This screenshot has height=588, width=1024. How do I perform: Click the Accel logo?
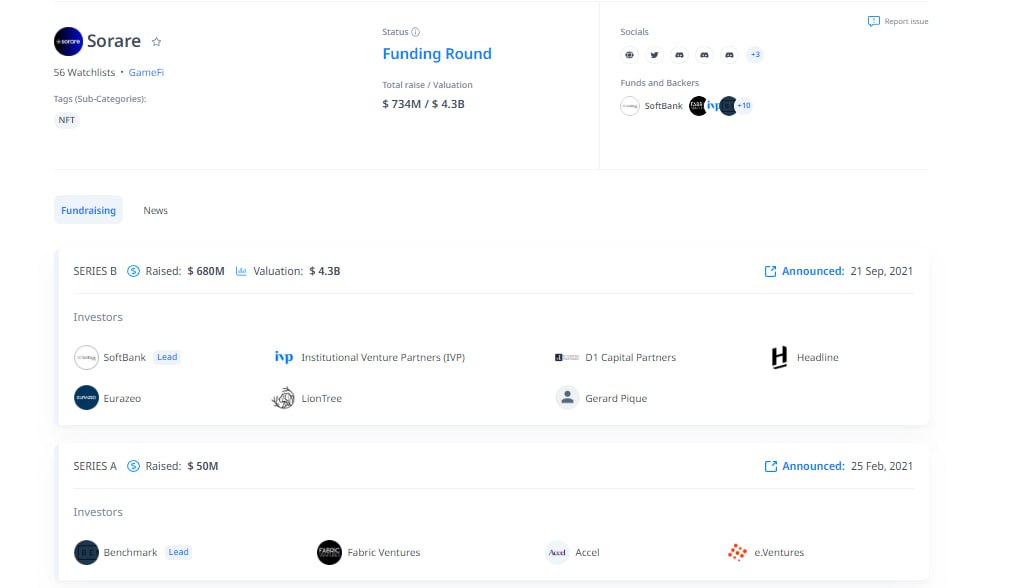557,553
